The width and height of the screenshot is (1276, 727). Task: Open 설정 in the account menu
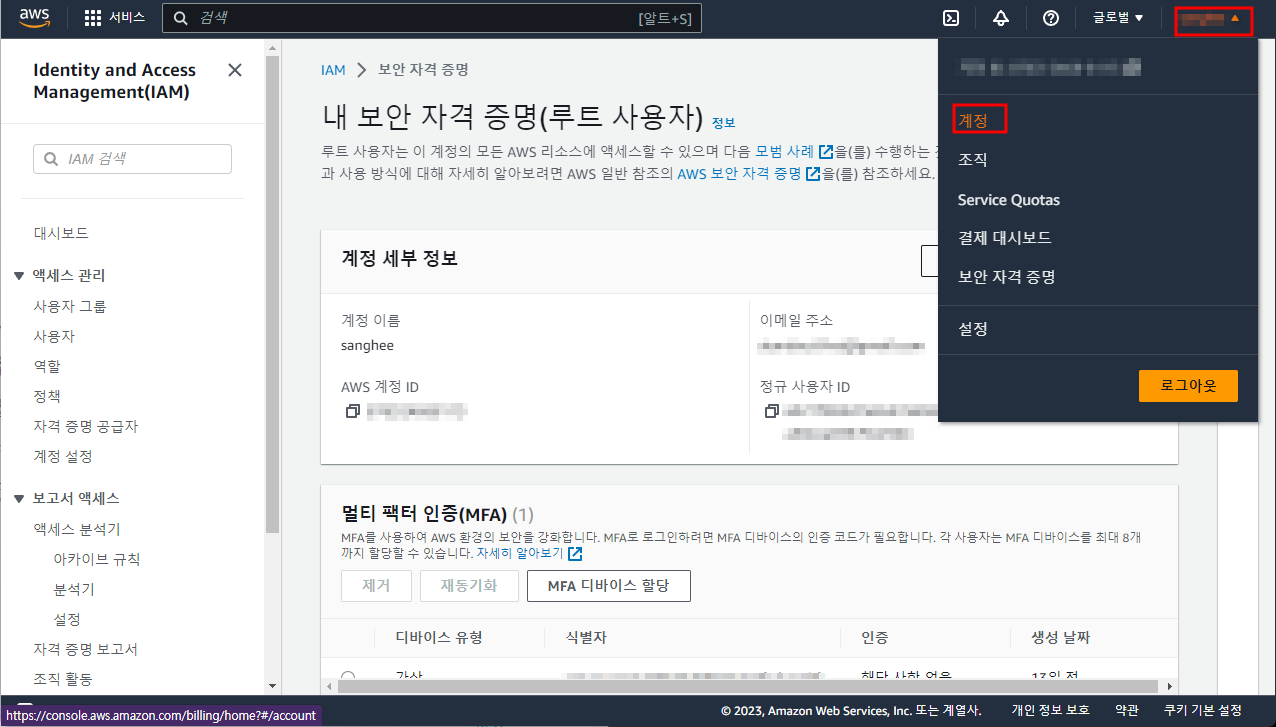coord(973,329)
